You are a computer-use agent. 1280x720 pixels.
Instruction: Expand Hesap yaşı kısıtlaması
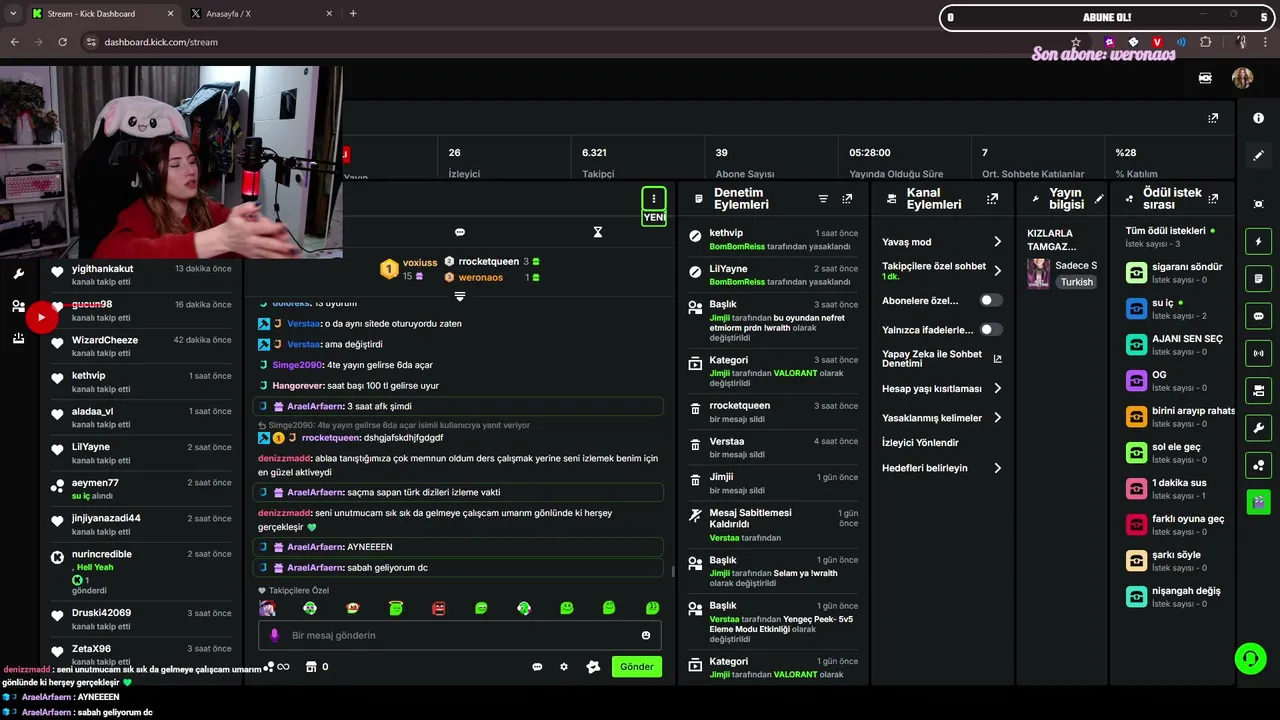(x=942, y=389)
